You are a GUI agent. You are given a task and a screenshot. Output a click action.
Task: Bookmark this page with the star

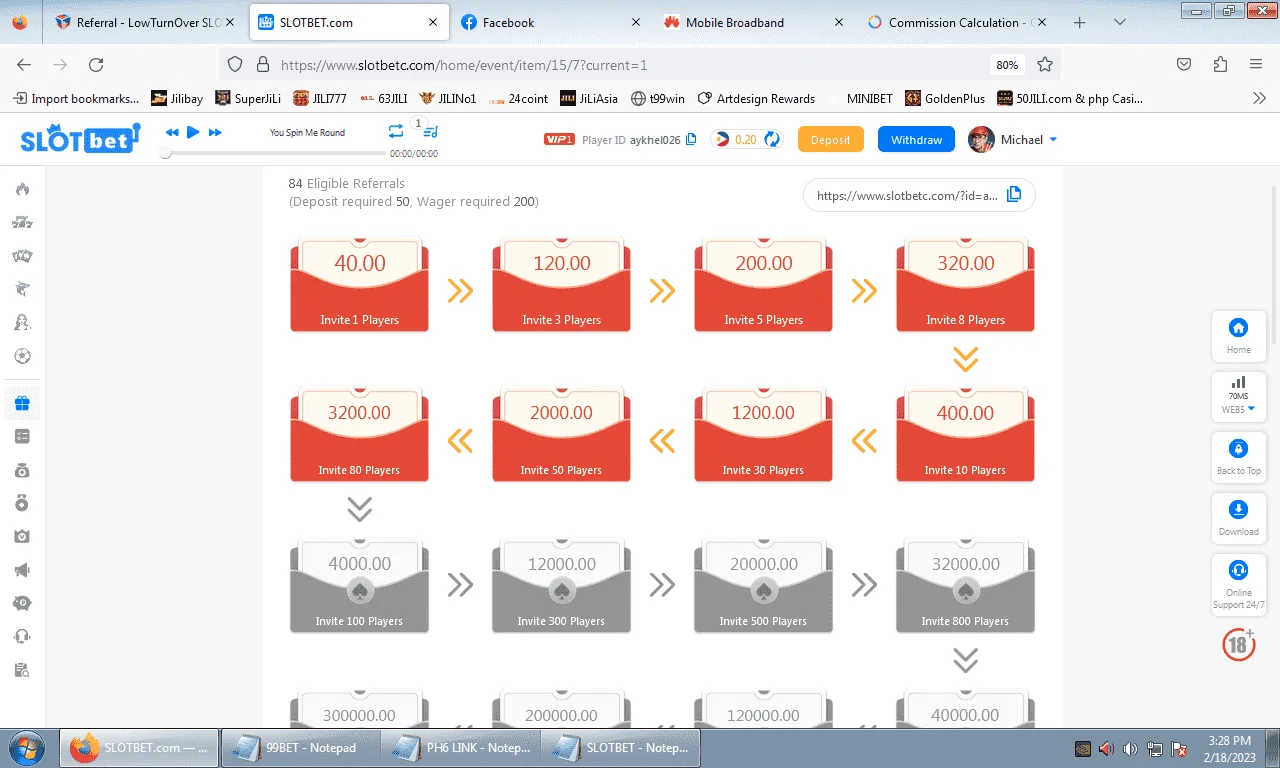[1045, 64]
